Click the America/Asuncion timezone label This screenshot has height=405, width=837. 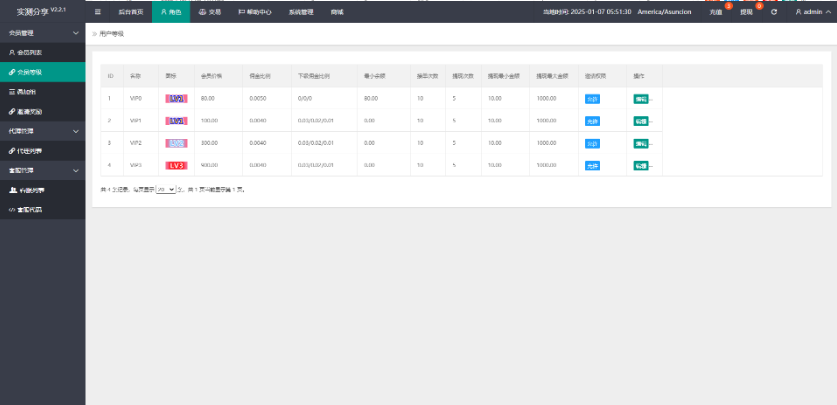point(664,12)
